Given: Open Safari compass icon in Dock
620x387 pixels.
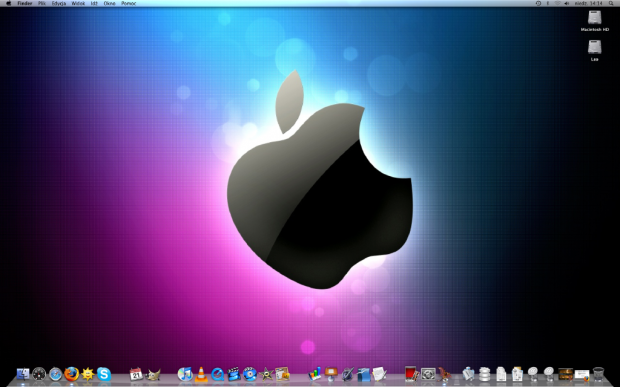Looking at the screenshot, I should [x=55, y=374].
